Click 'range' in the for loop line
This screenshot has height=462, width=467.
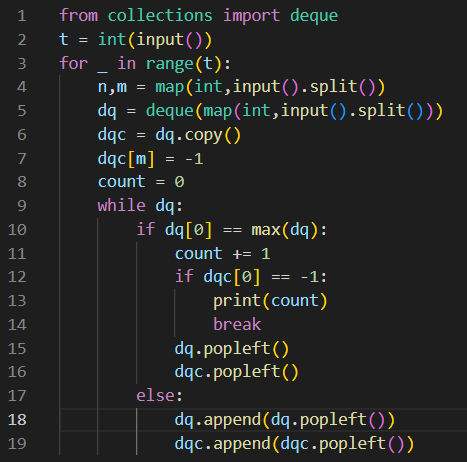click(170, 64)
